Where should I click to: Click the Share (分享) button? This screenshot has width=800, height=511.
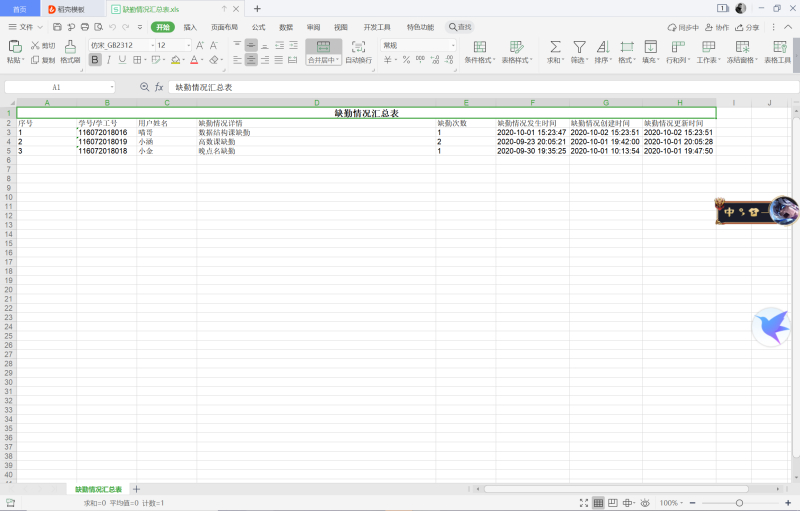coord(747,28)
